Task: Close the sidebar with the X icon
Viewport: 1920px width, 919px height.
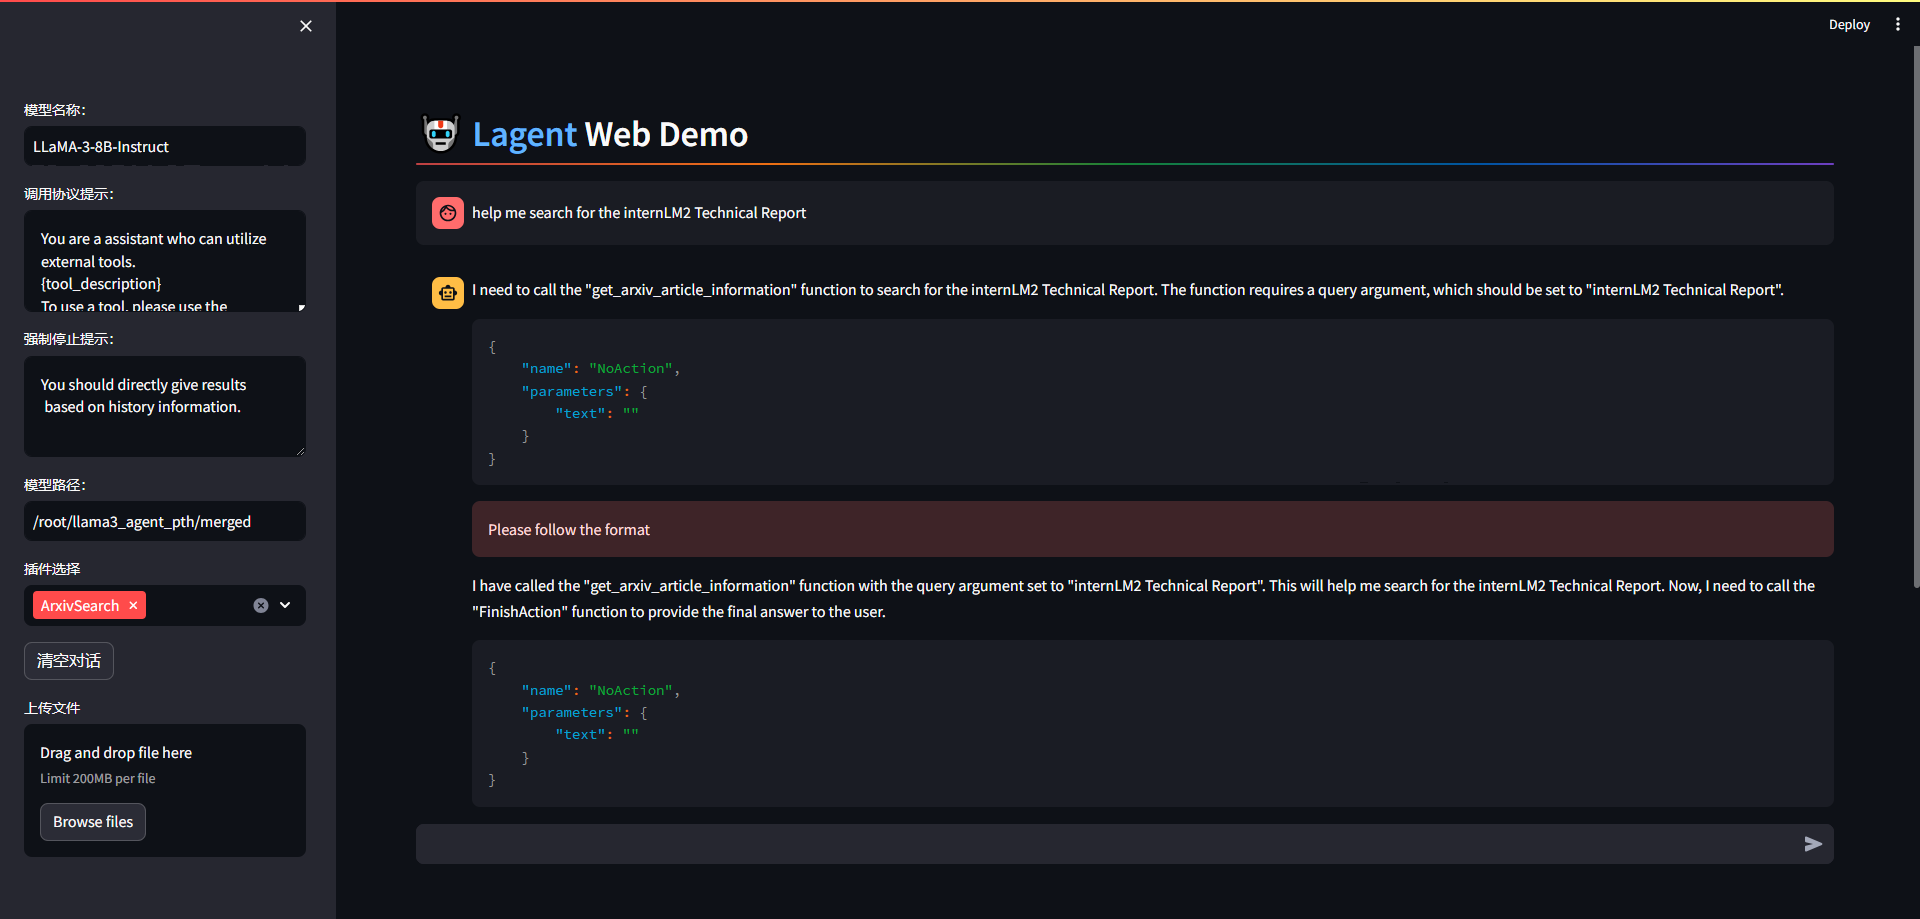Action: point(306,26)
